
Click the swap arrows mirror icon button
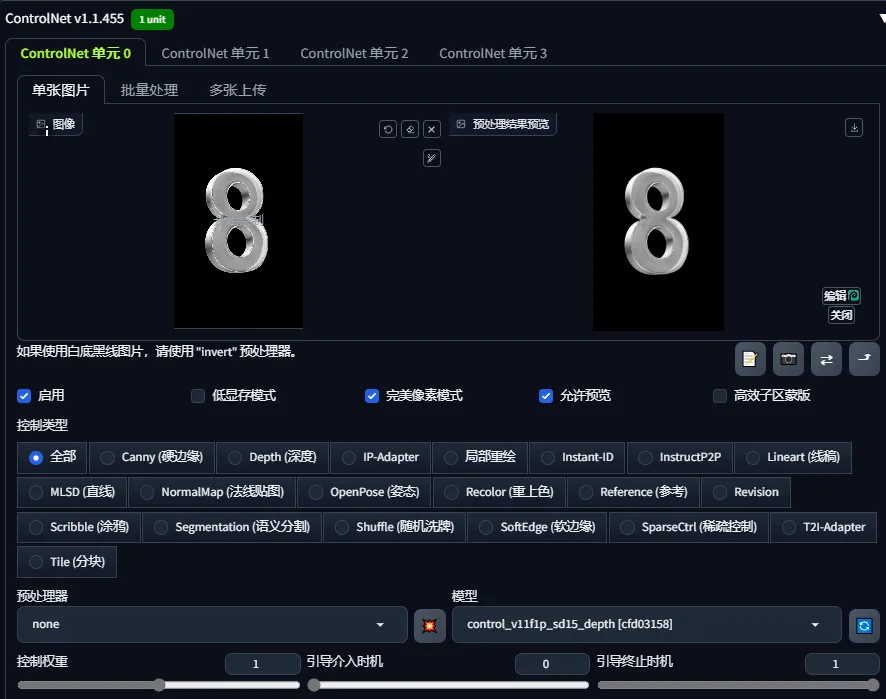point(826,359)
